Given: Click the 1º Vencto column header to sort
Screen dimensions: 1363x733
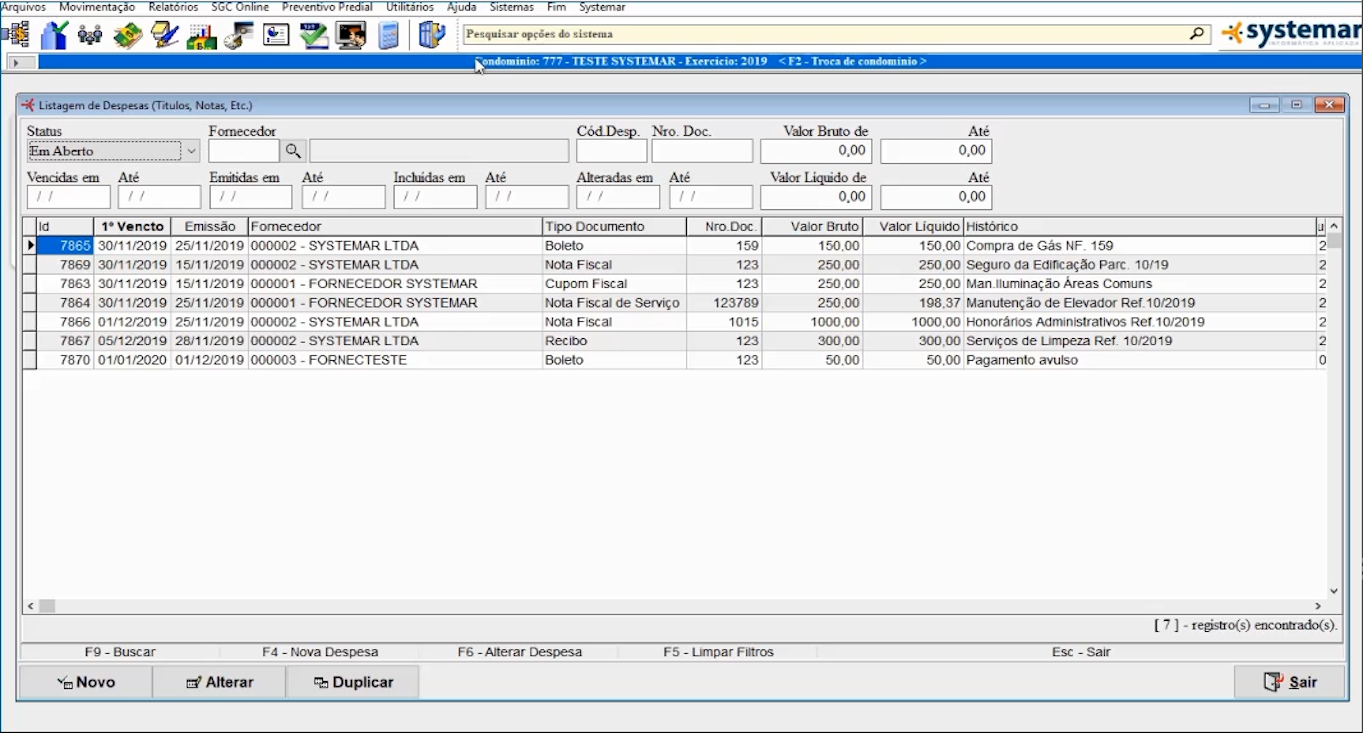Looking at the screenshot, I should point(132,227).
